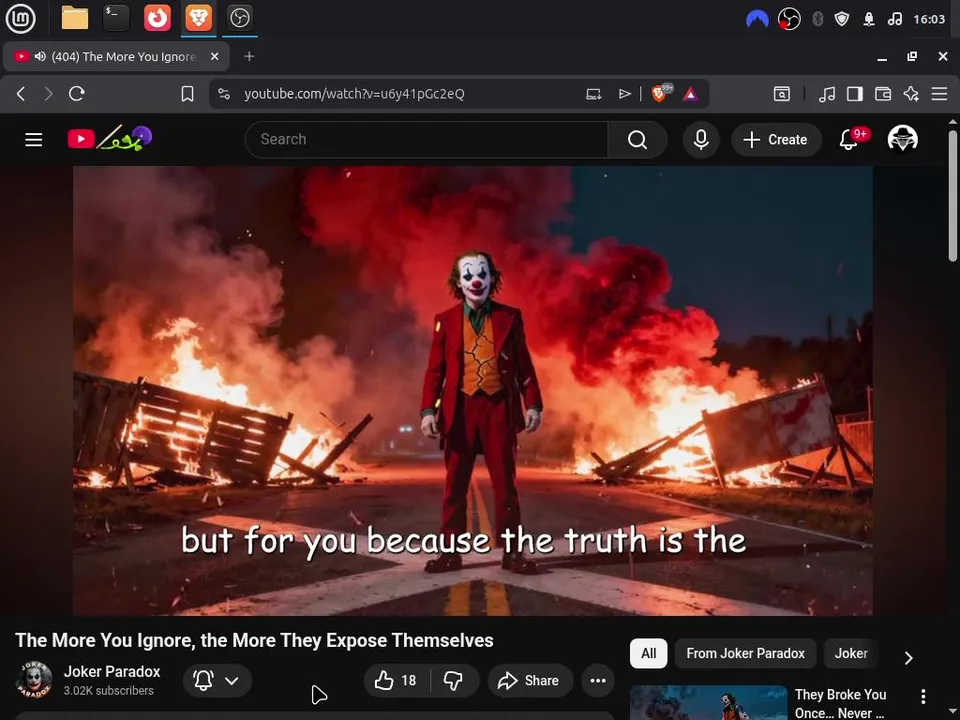Viewport: 960px width, 720px height.
Task: Click the 16:03 clock in panel
Action: [929, 19]
